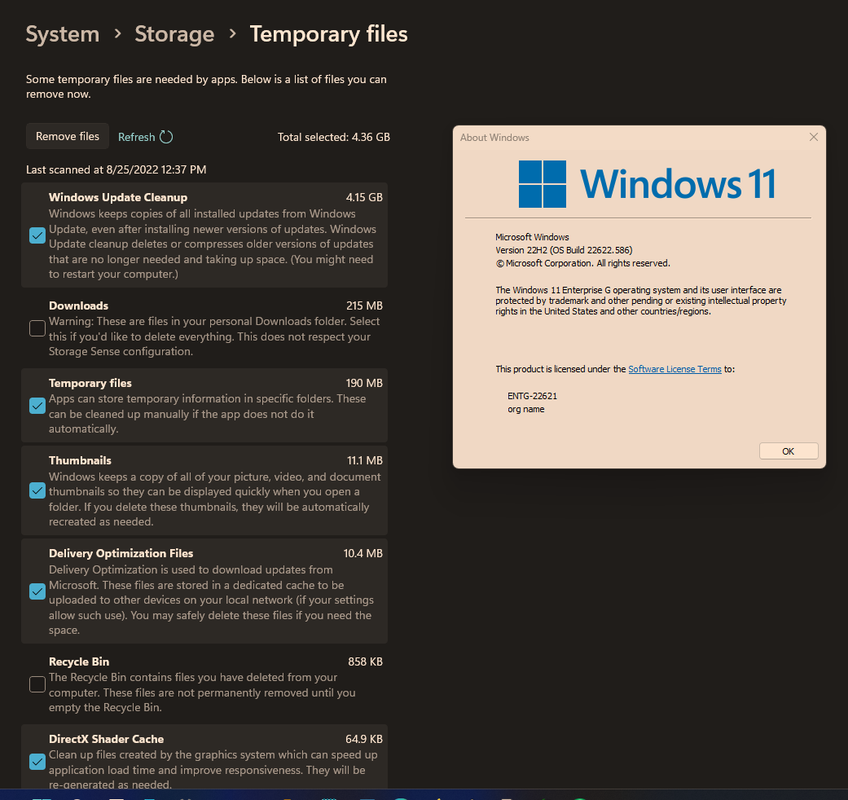Click the circular refresh arrow icon
Viewport: 848px width, 800px height.
(x=166, y=137)
